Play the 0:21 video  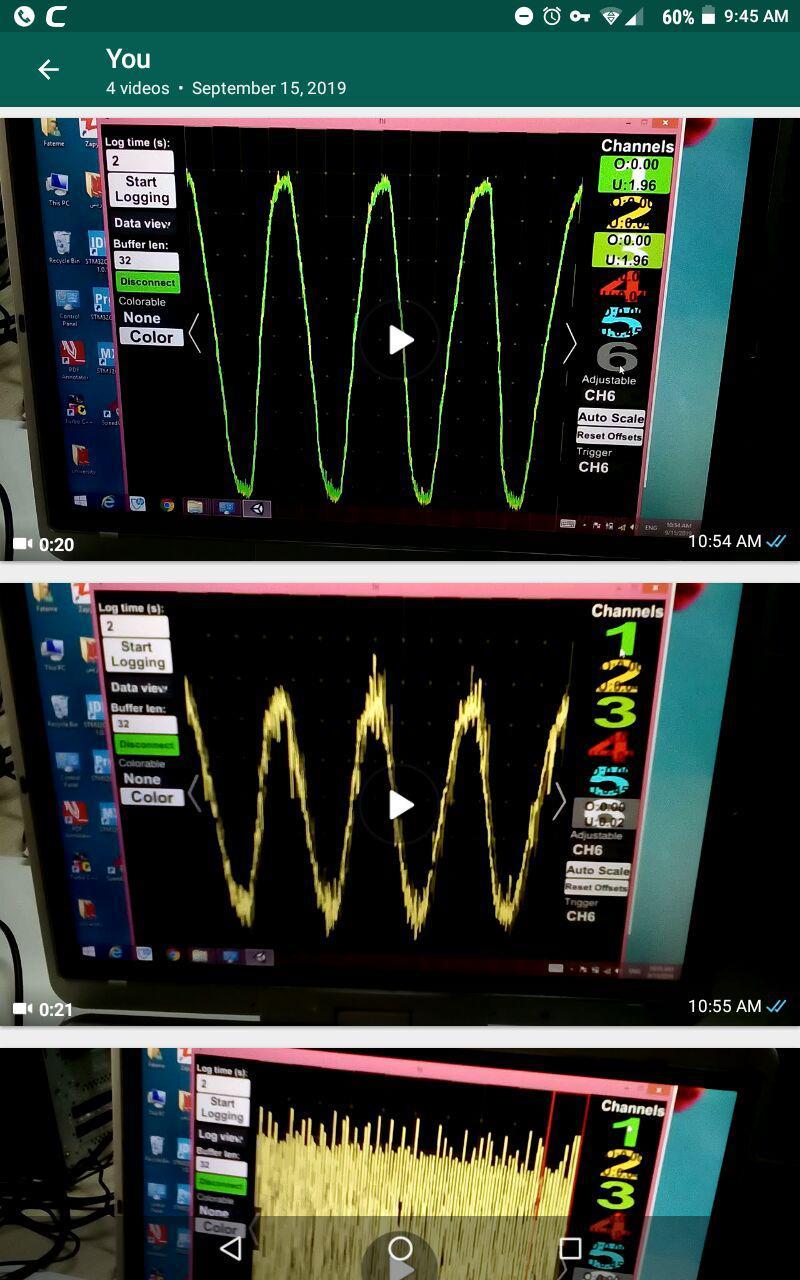click(400, 805)
